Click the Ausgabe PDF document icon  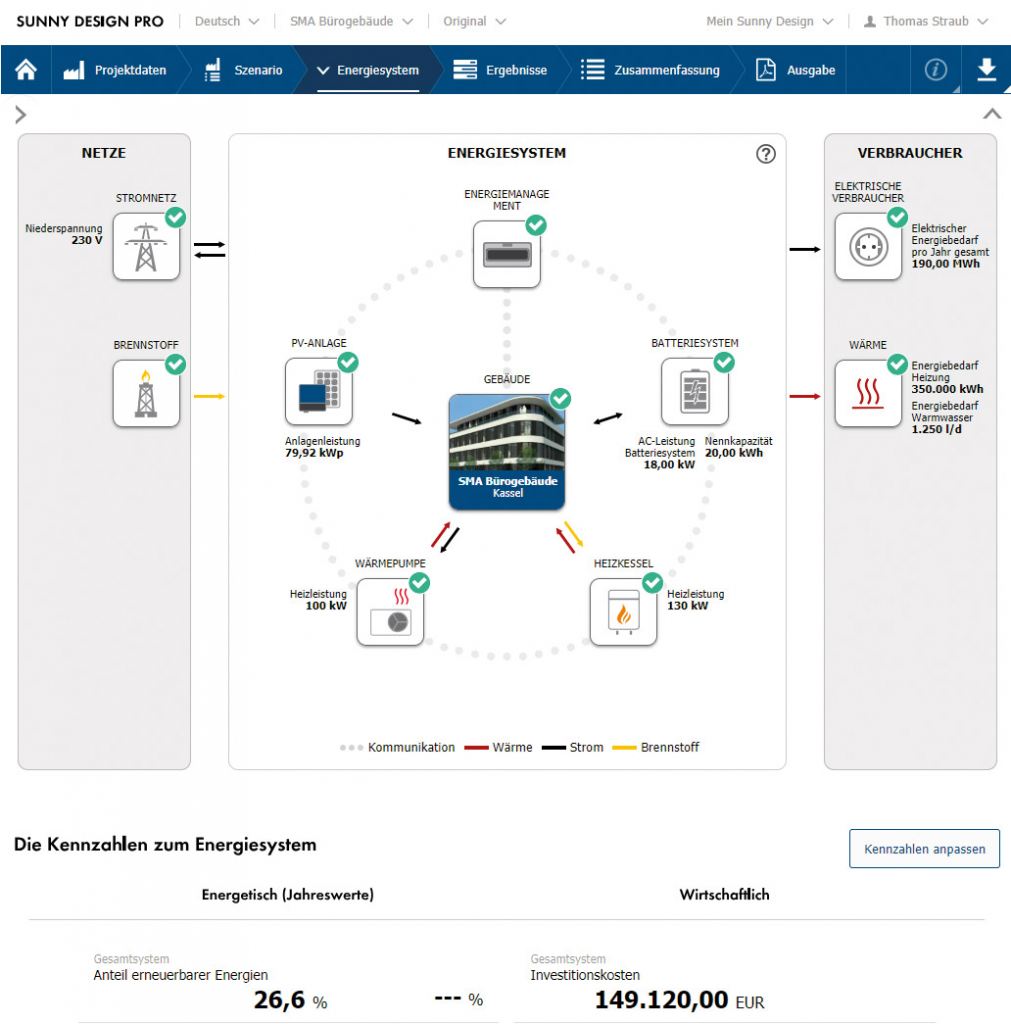765,70
